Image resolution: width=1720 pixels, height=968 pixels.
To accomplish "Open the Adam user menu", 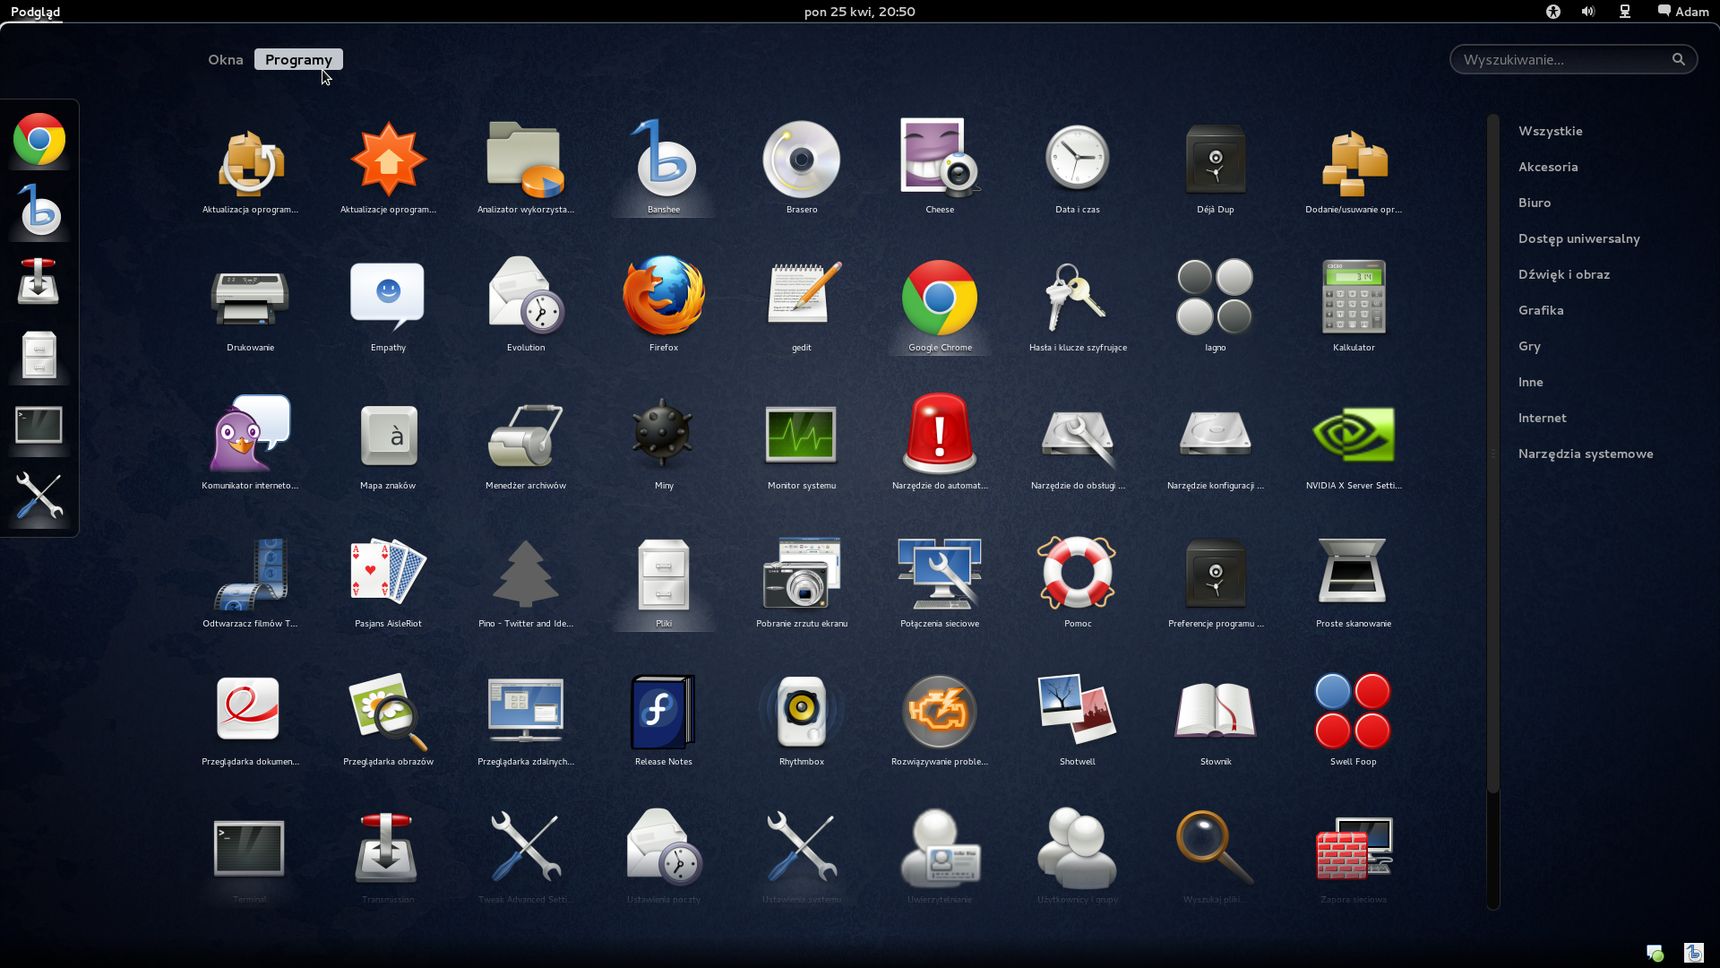I will point(1683,11).
